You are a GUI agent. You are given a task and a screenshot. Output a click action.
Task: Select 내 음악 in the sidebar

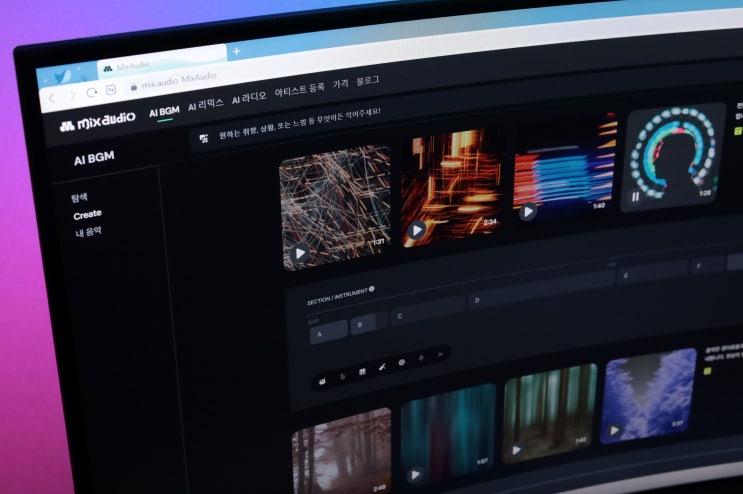pos(88,232)
